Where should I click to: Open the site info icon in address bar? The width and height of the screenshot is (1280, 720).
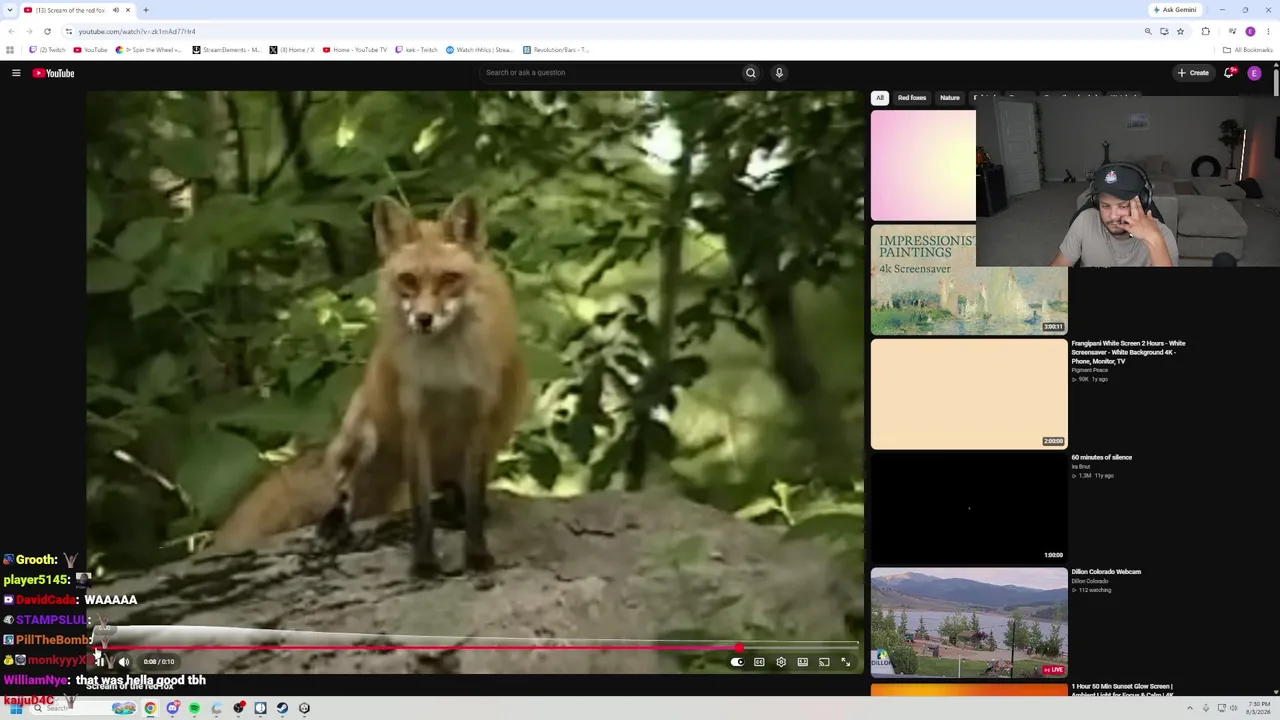click(x=68, y=31)
